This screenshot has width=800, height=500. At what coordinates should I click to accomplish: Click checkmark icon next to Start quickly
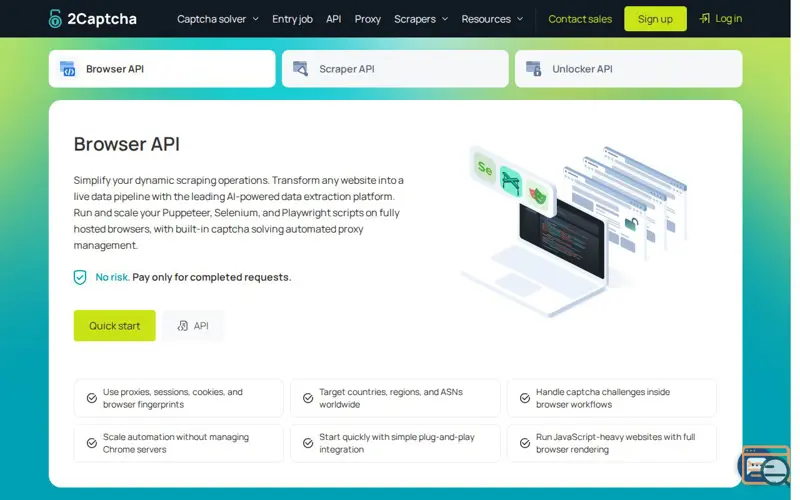[x=308, y=443]
